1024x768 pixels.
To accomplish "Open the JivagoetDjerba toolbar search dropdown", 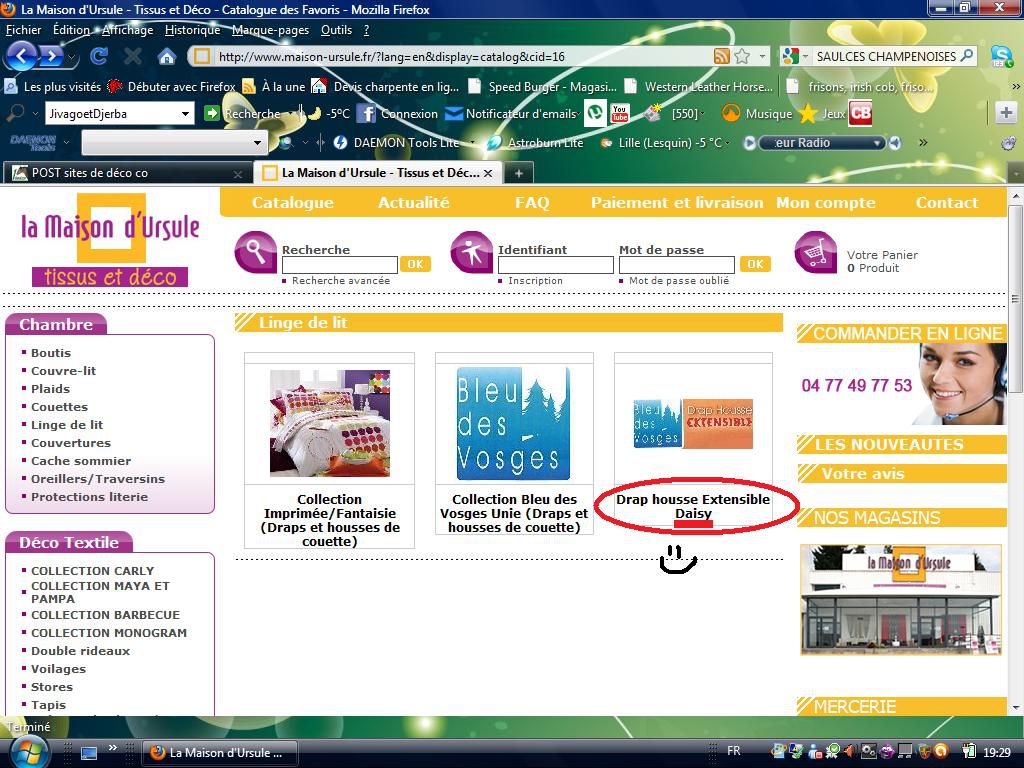I will (185, 114).
